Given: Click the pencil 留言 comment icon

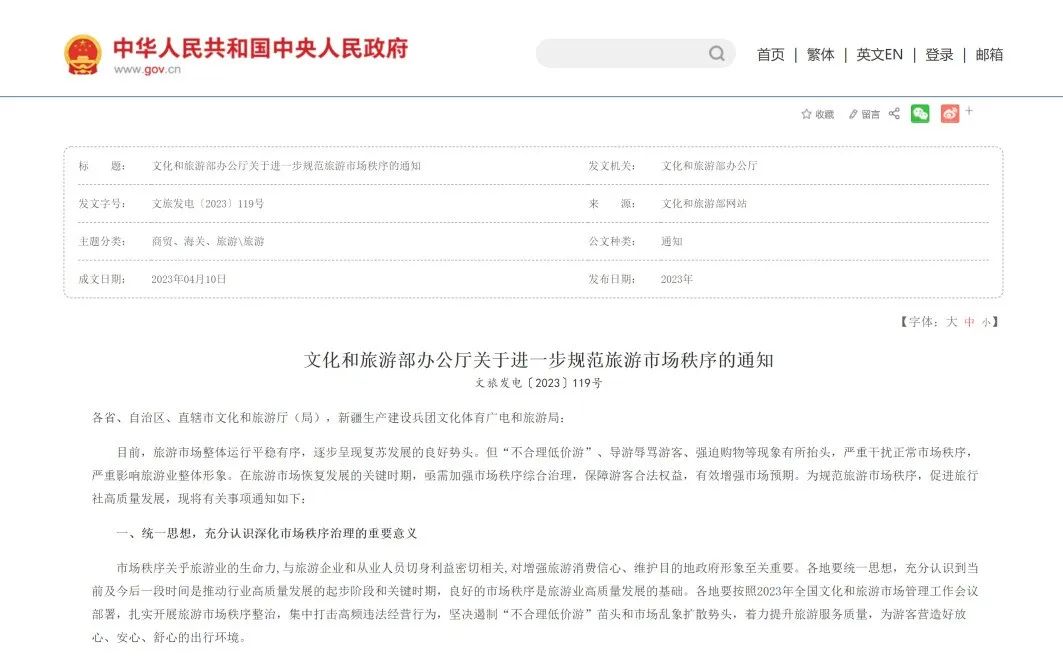Looking at the screenshot, I should [854, 114].
